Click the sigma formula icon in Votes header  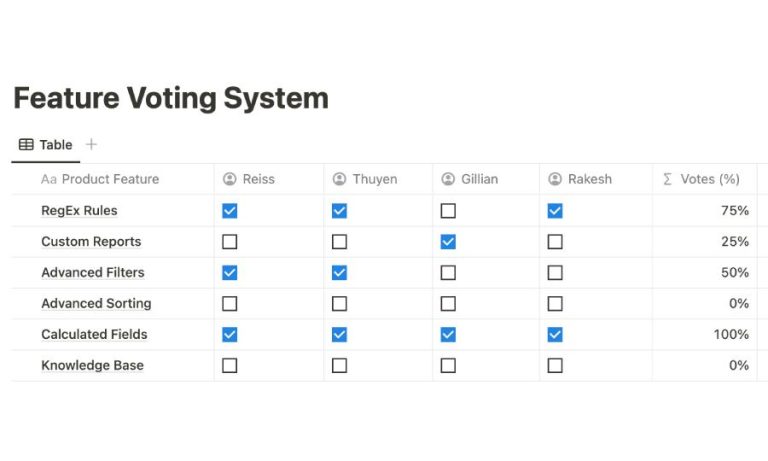pyautogui.click(x=667, y=179)
